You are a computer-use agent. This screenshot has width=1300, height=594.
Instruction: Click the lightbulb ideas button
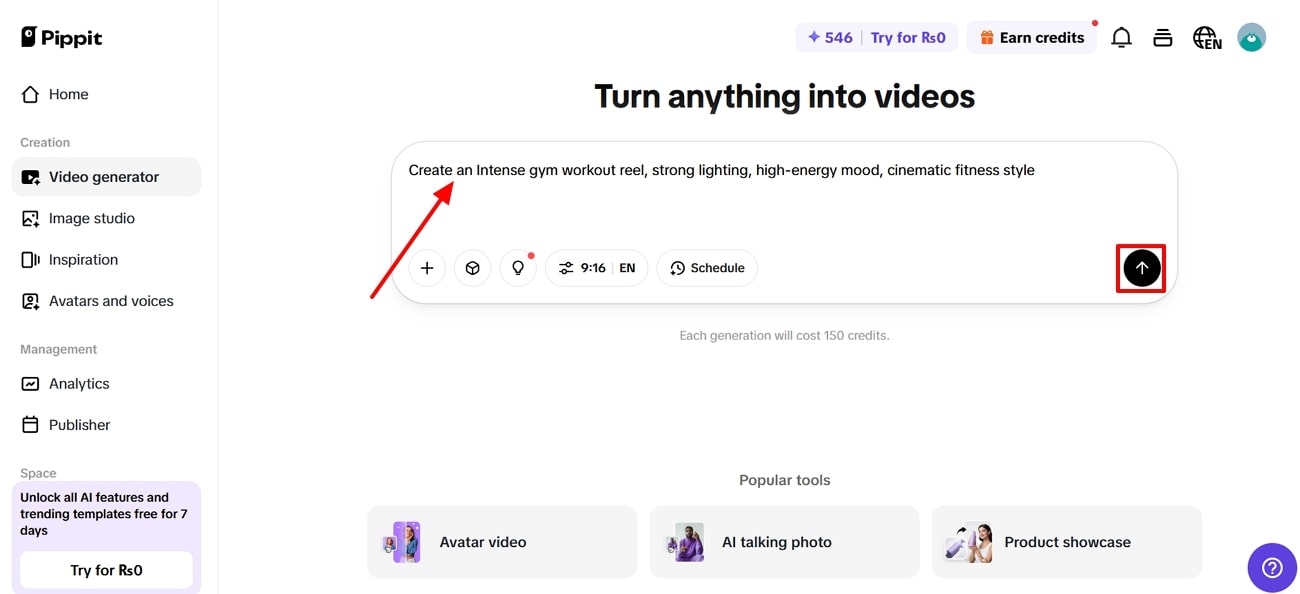(x=518, y=268)
